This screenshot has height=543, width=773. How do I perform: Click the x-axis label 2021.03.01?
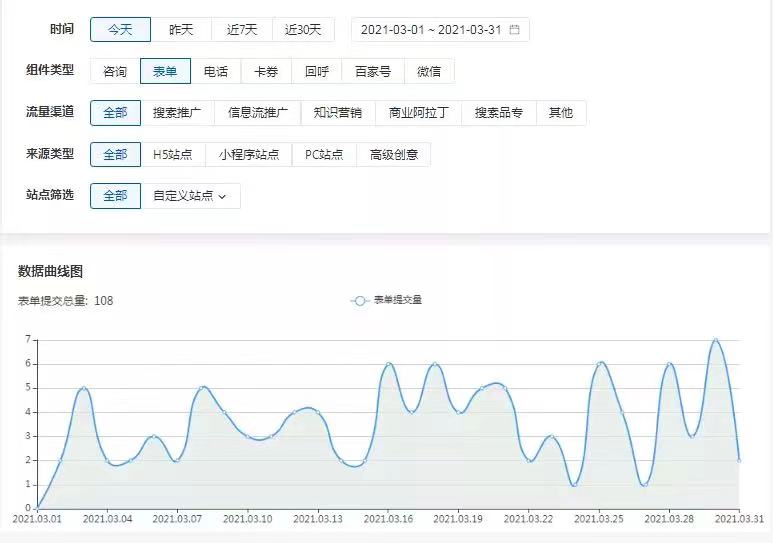point(37,519)
